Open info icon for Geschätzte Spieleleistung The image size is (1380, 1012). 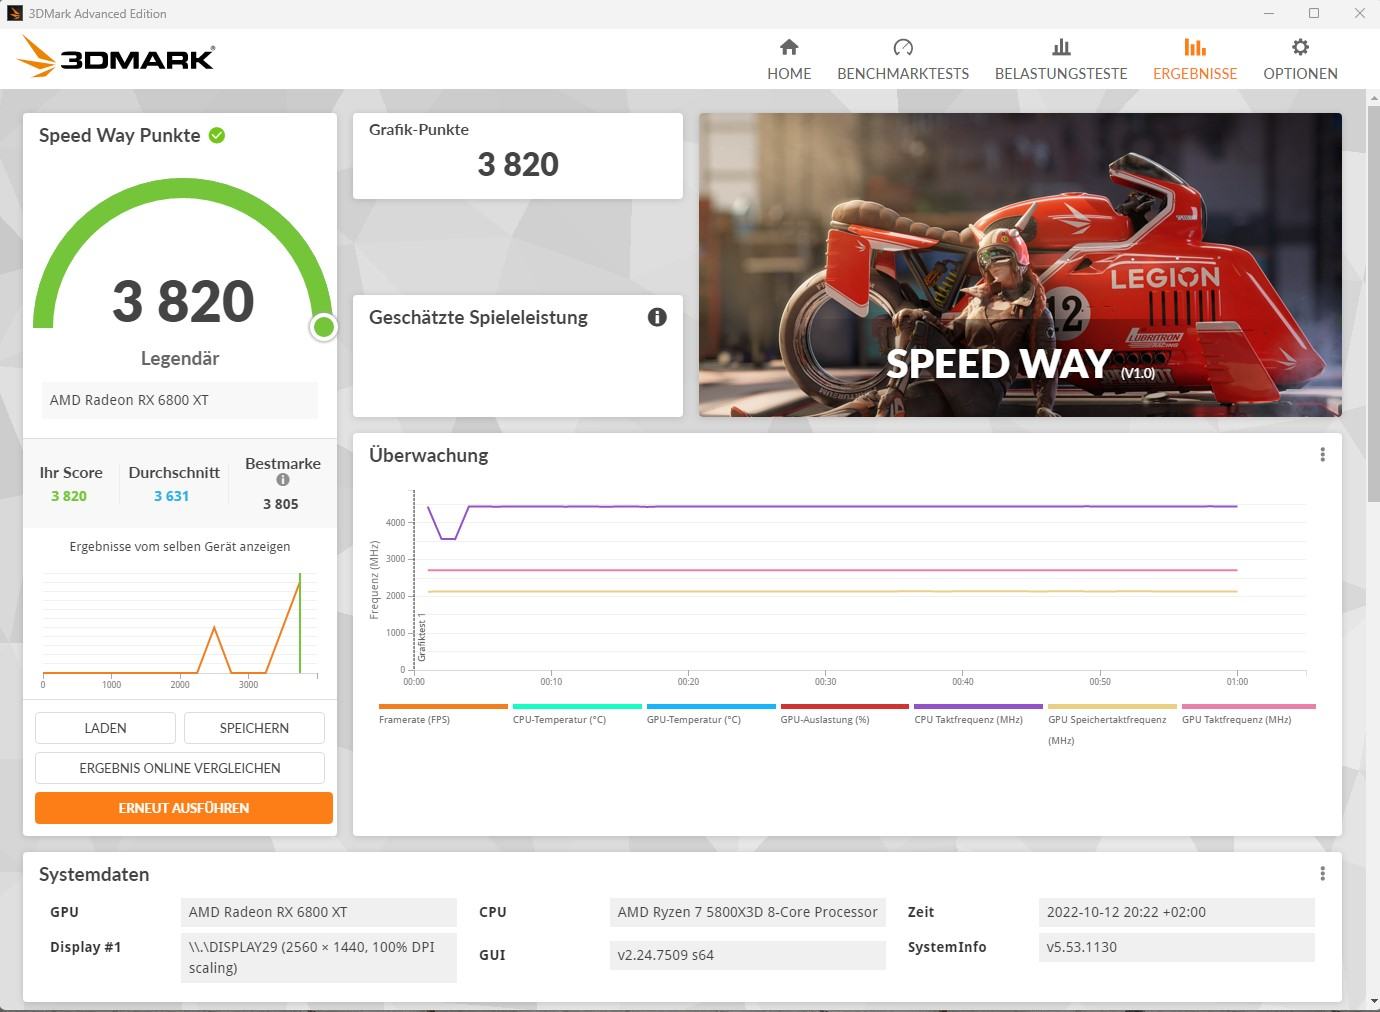657,317
